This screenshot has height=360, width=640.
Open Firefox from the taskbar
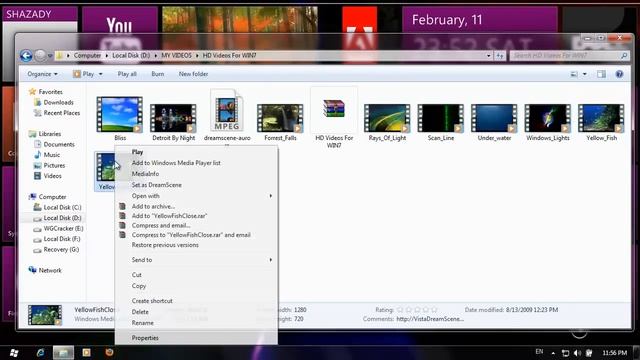109,352
